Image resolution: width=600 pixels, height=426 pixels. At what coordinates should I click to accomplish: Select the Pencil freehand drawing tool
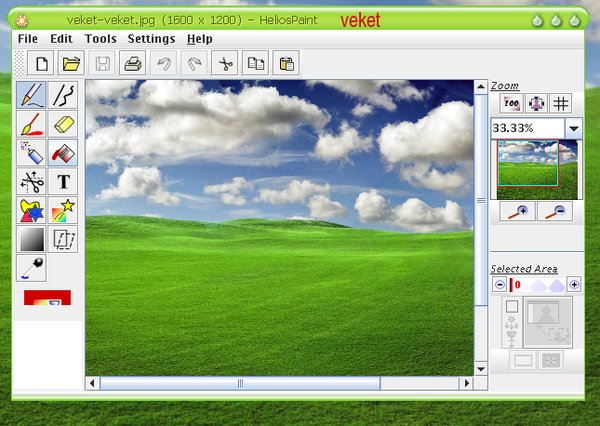point(31,95)
